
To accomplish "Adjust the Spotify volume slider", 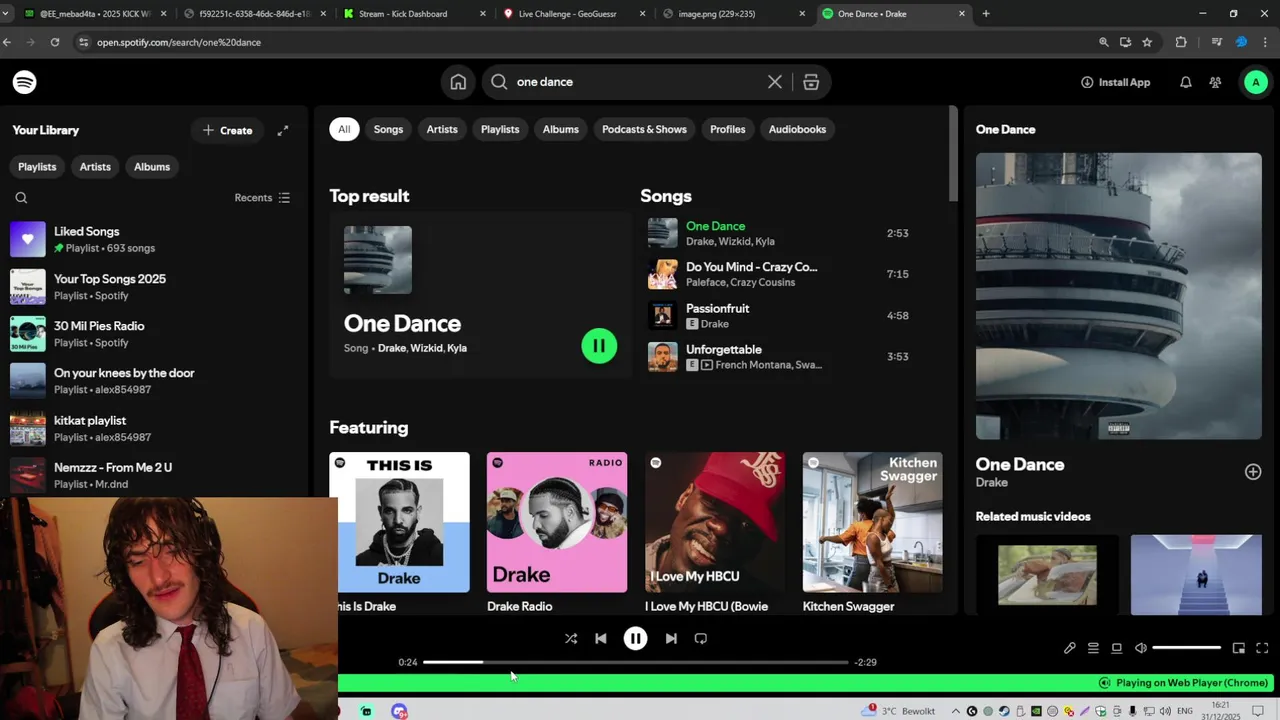I will [1187, 648].
